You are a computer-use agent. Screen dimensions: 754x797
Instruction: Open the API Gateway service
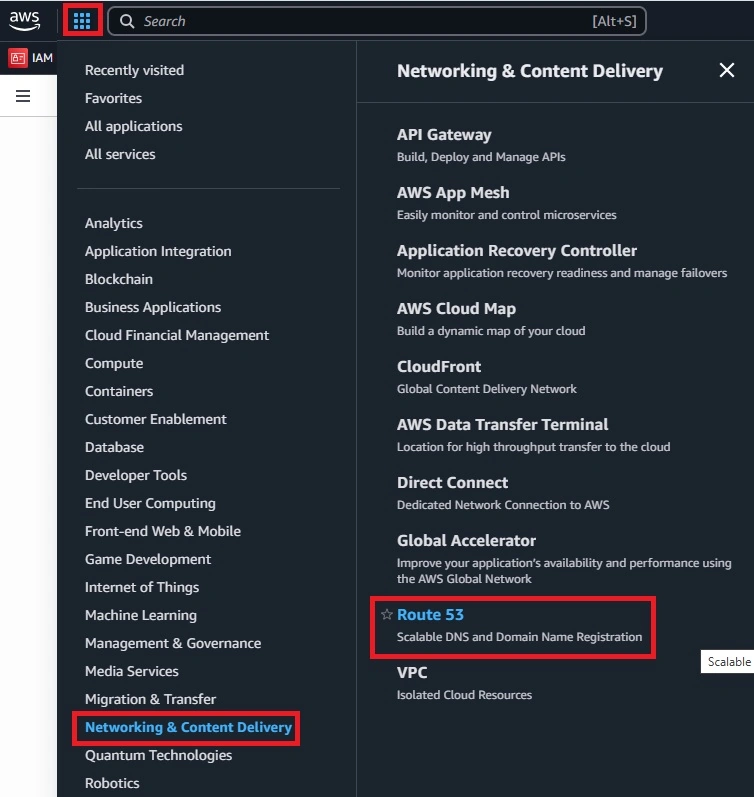click(x=444, y=134)
